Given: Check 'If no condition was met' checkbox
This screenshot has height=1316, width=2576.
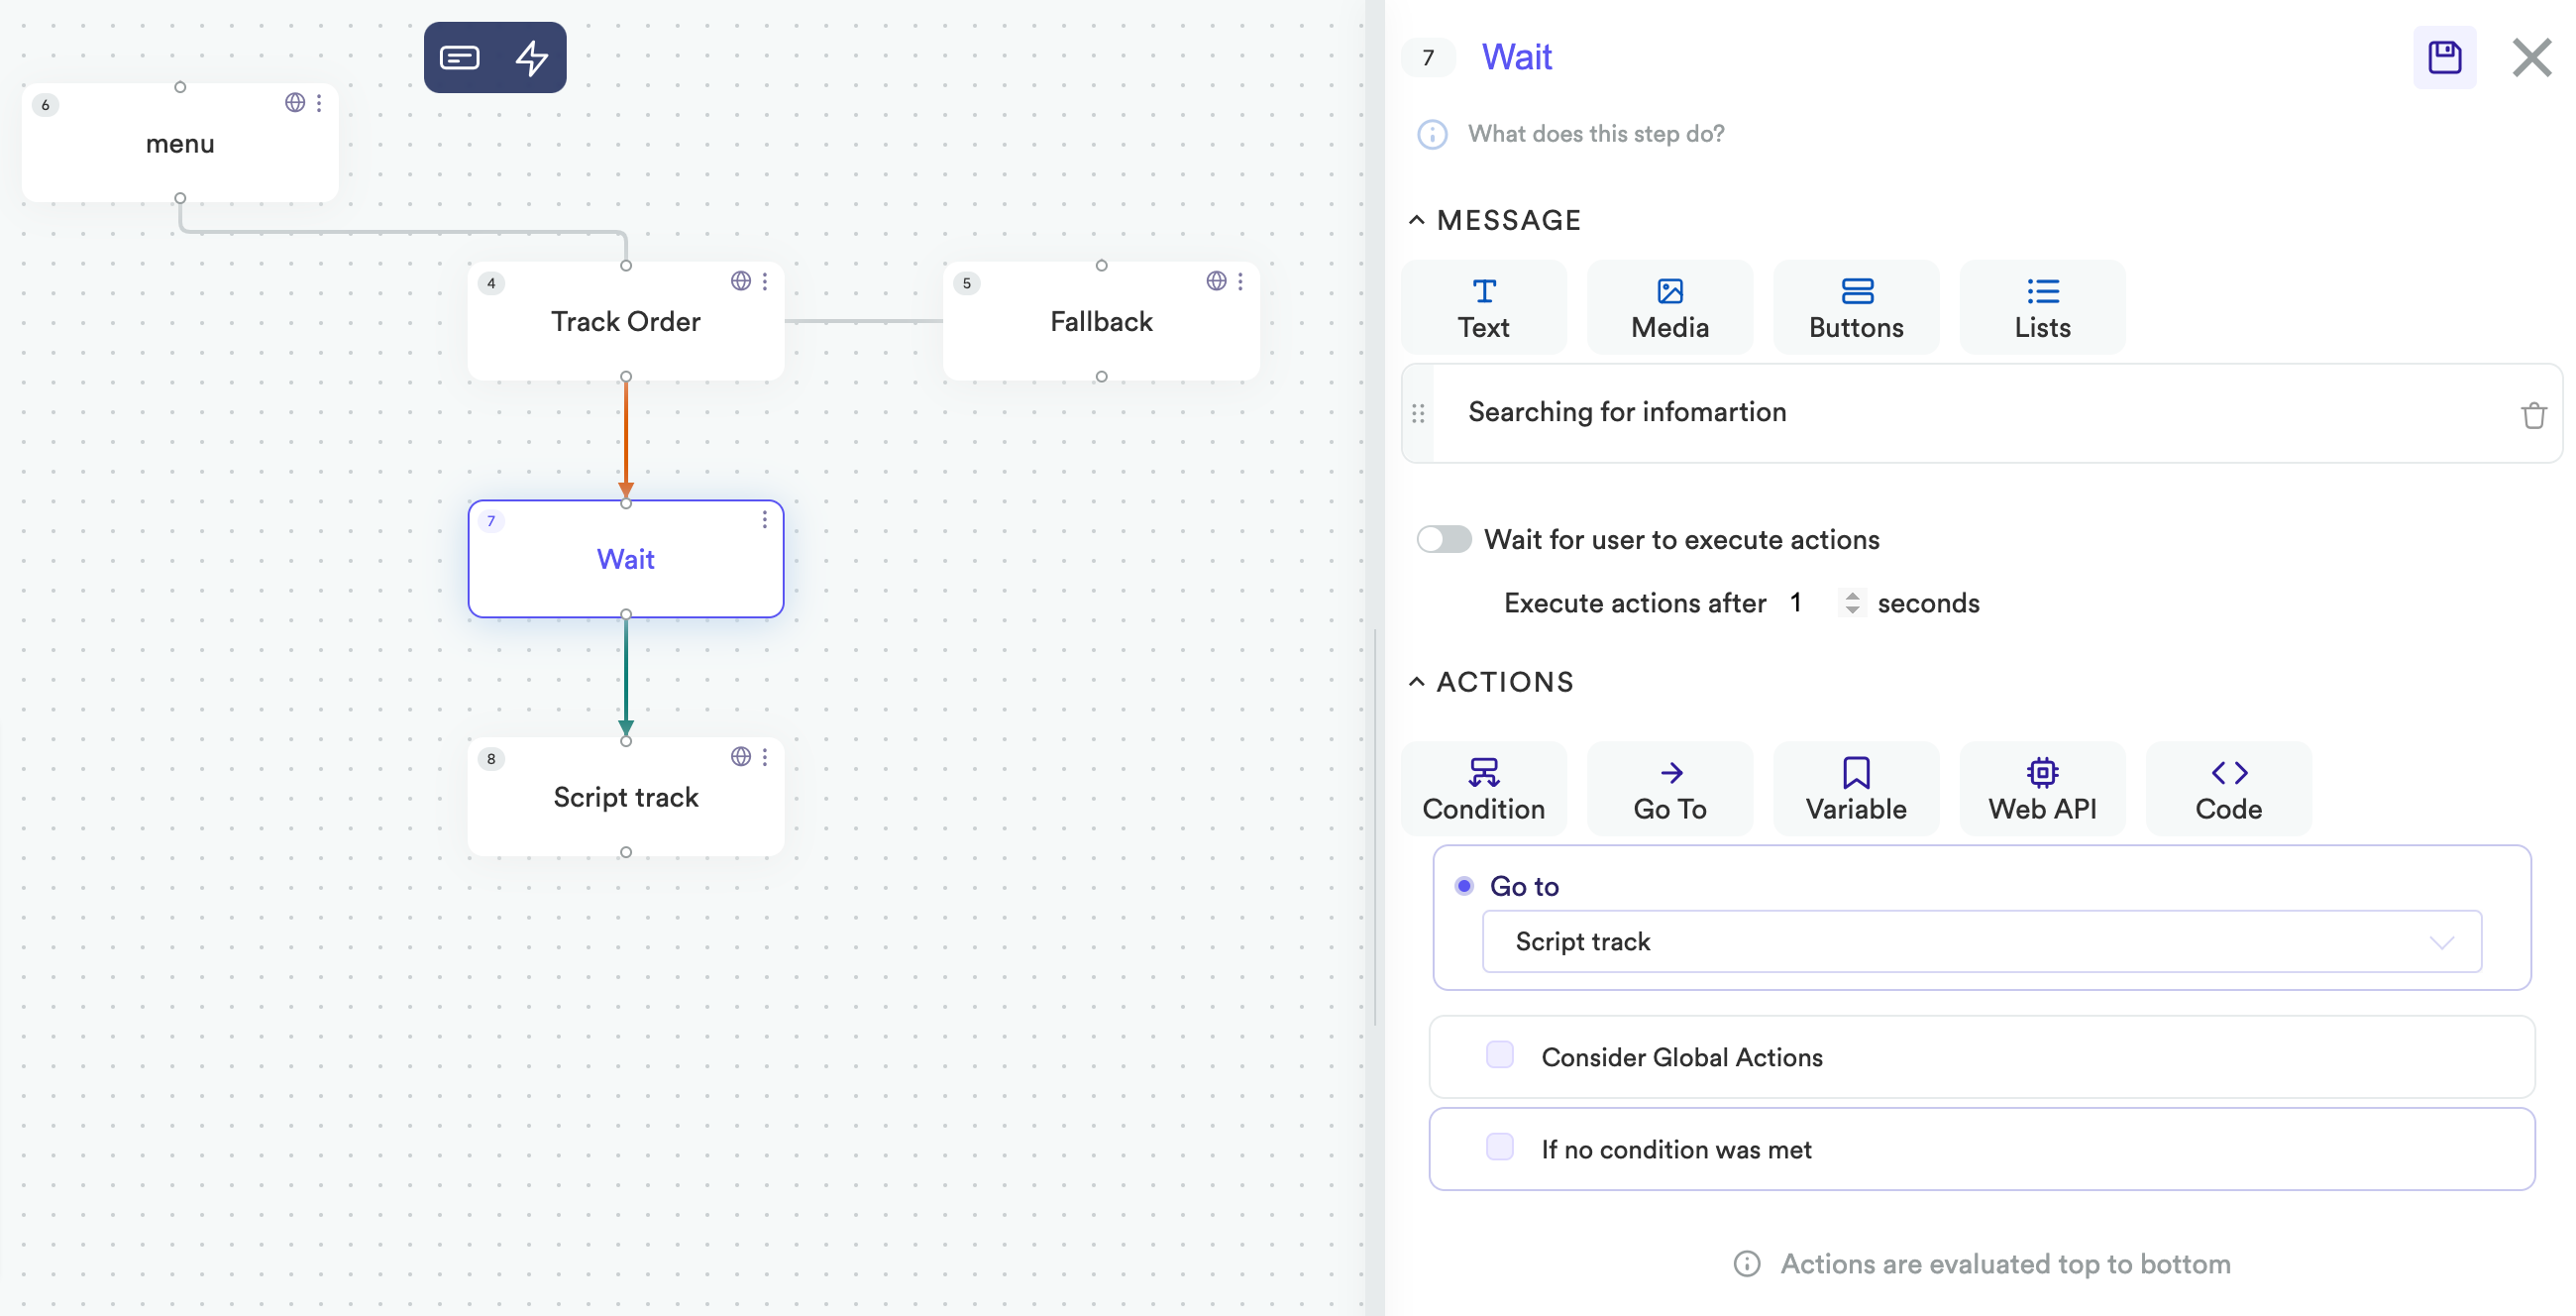Looking at the screenshot, I should pyautogui.click(x=1499, y=1147).
